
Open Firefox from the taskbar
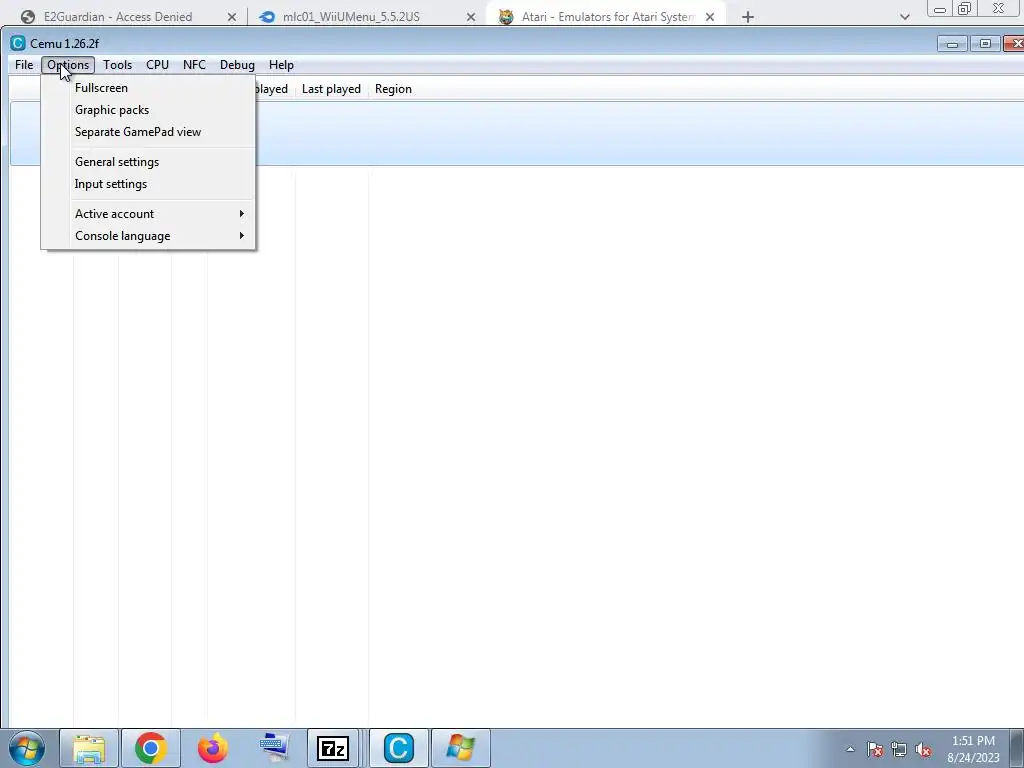(213, 748)
